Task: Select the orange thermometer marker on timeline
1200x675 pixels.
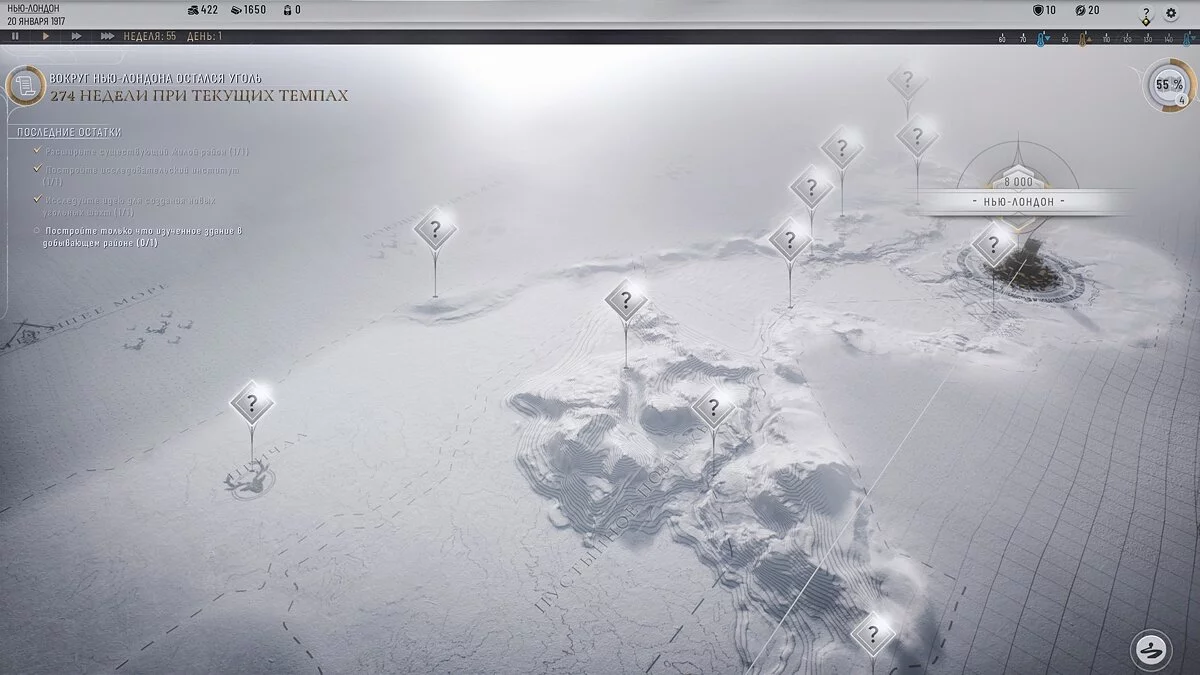Action: point(1083,39)
